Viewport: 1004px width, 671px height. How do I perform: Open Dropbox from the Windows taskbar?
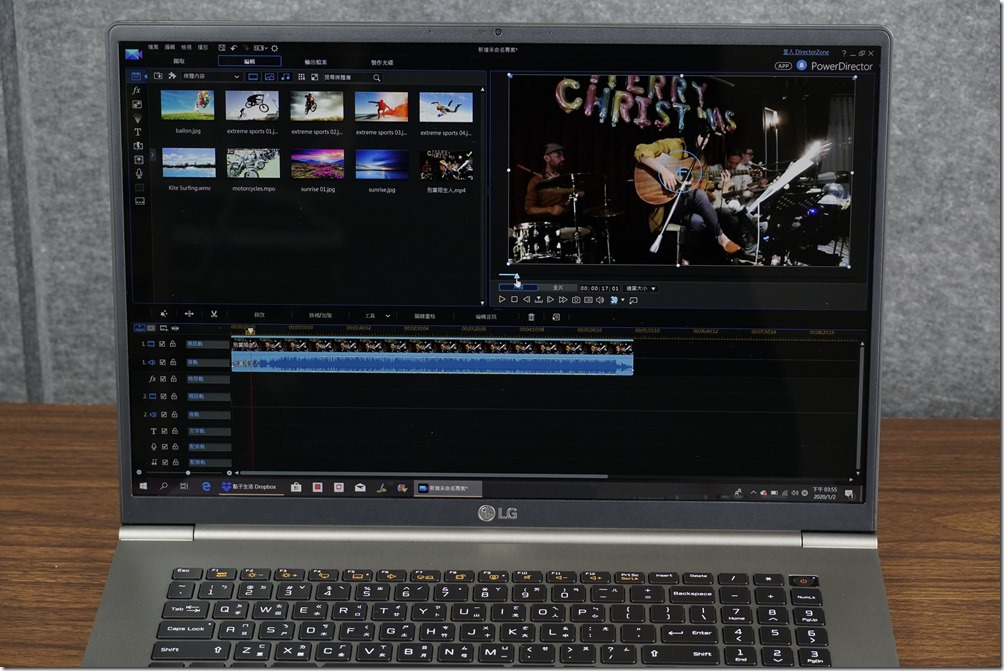point(250,487)
